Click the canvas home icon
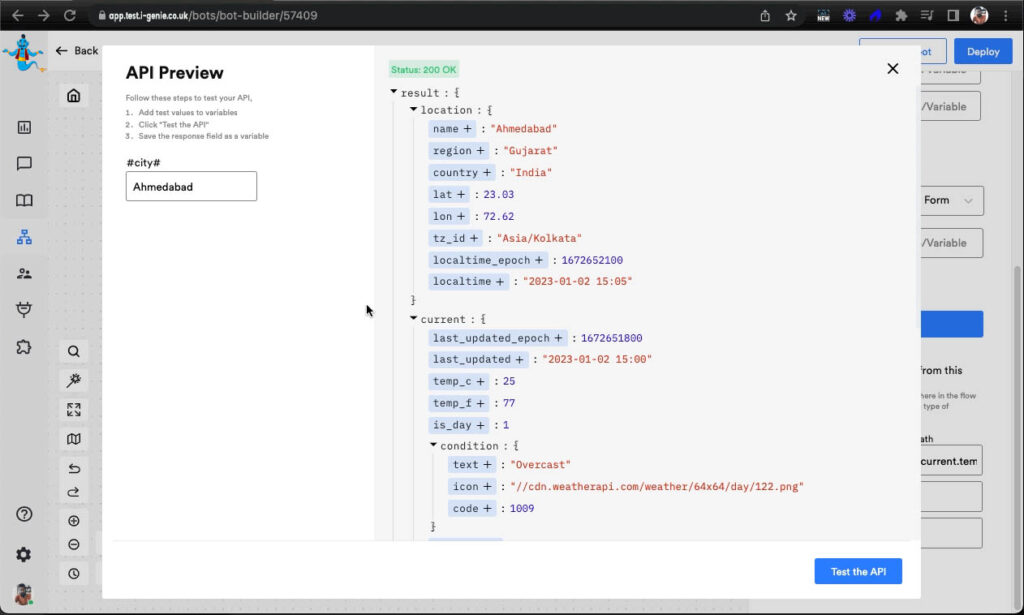The width and height of the screenshot is (1024, 615). pos(74,96)
